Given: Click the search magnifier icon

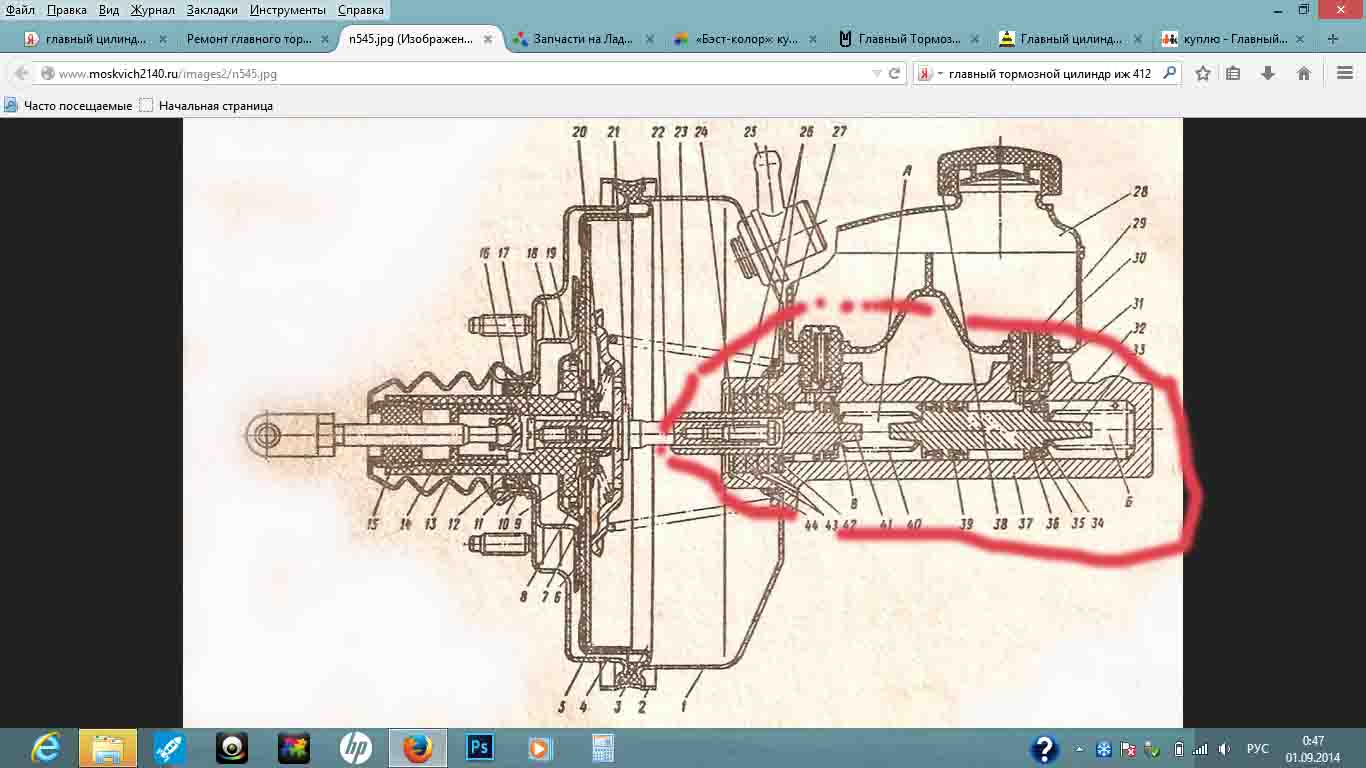Looking at the screenshot, I should [1169, 73].
